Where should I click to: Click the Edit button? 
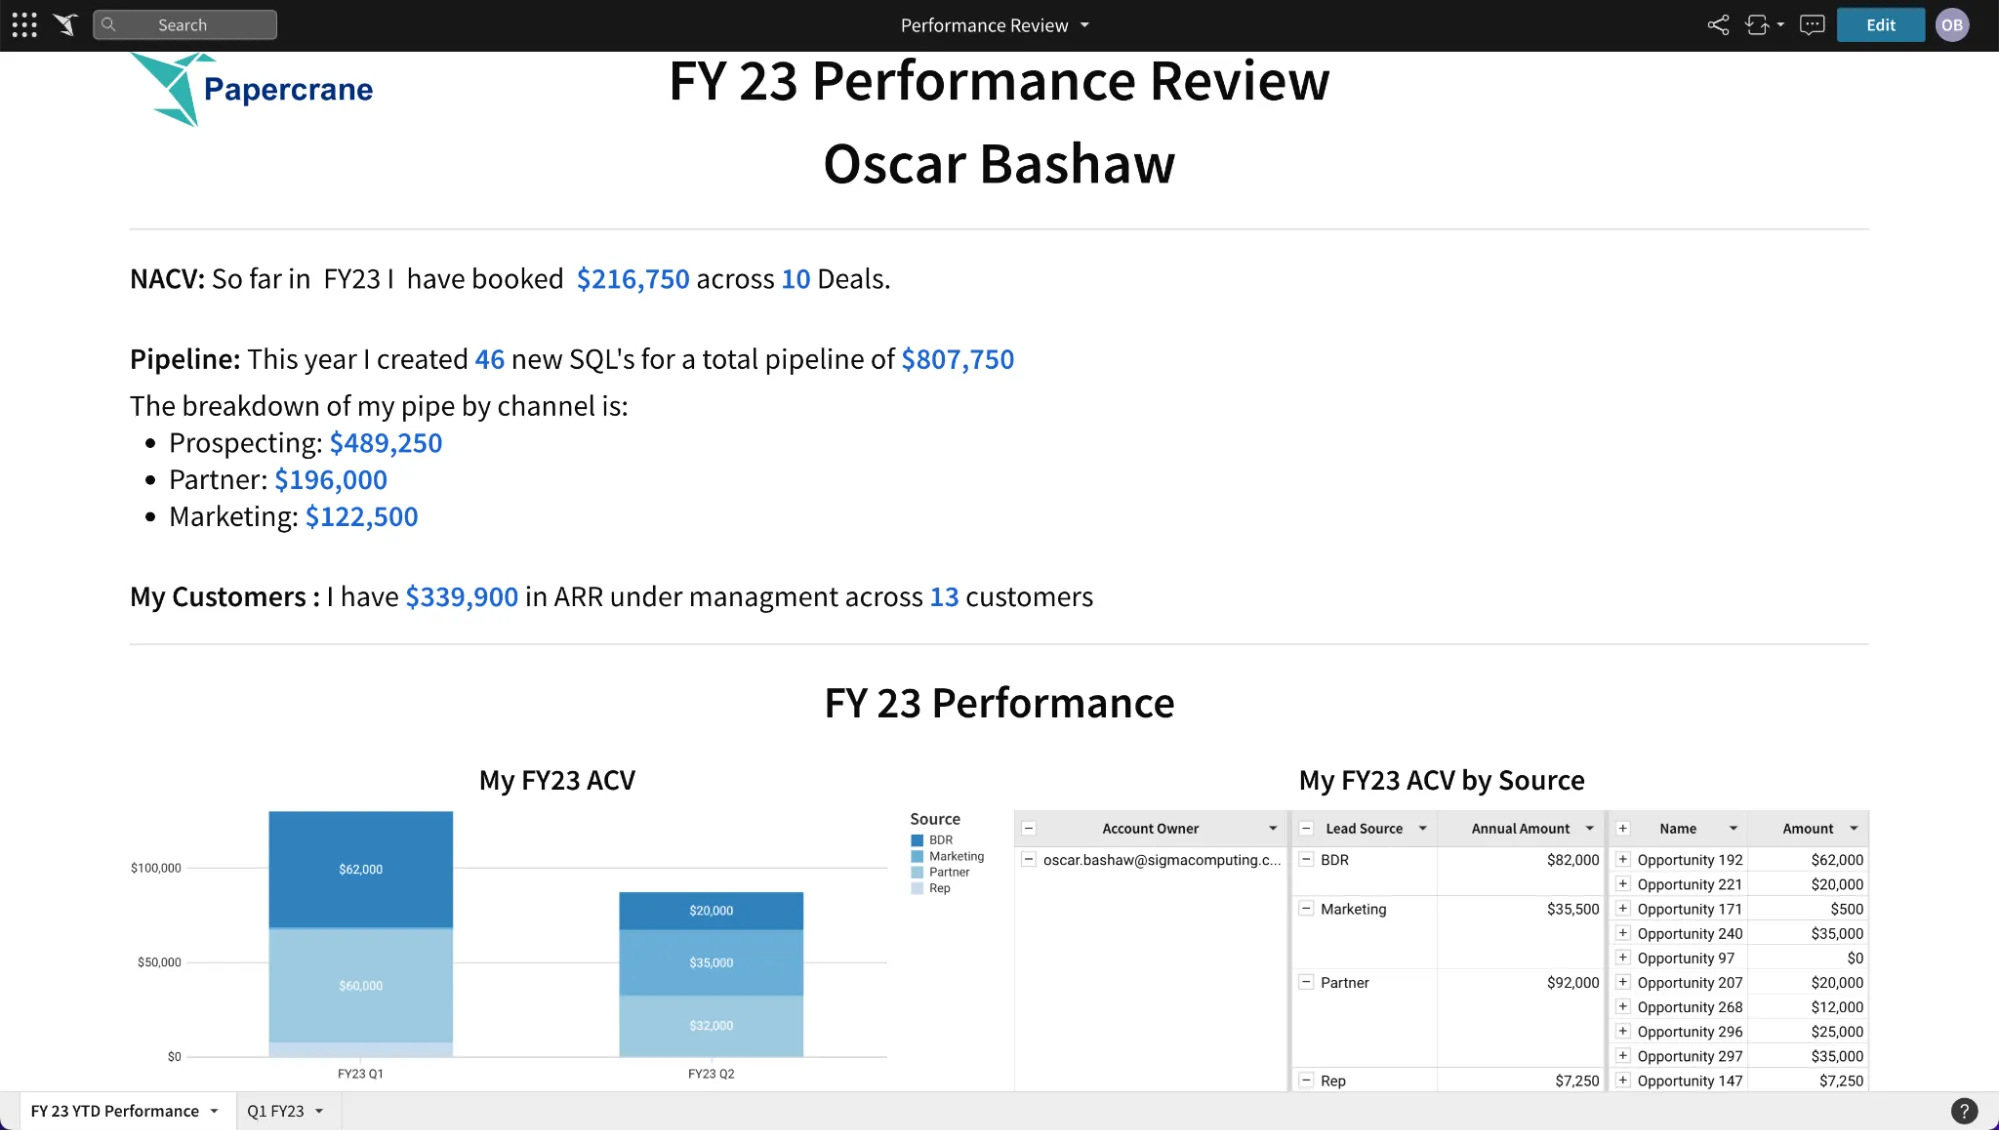coord(1880,25)
